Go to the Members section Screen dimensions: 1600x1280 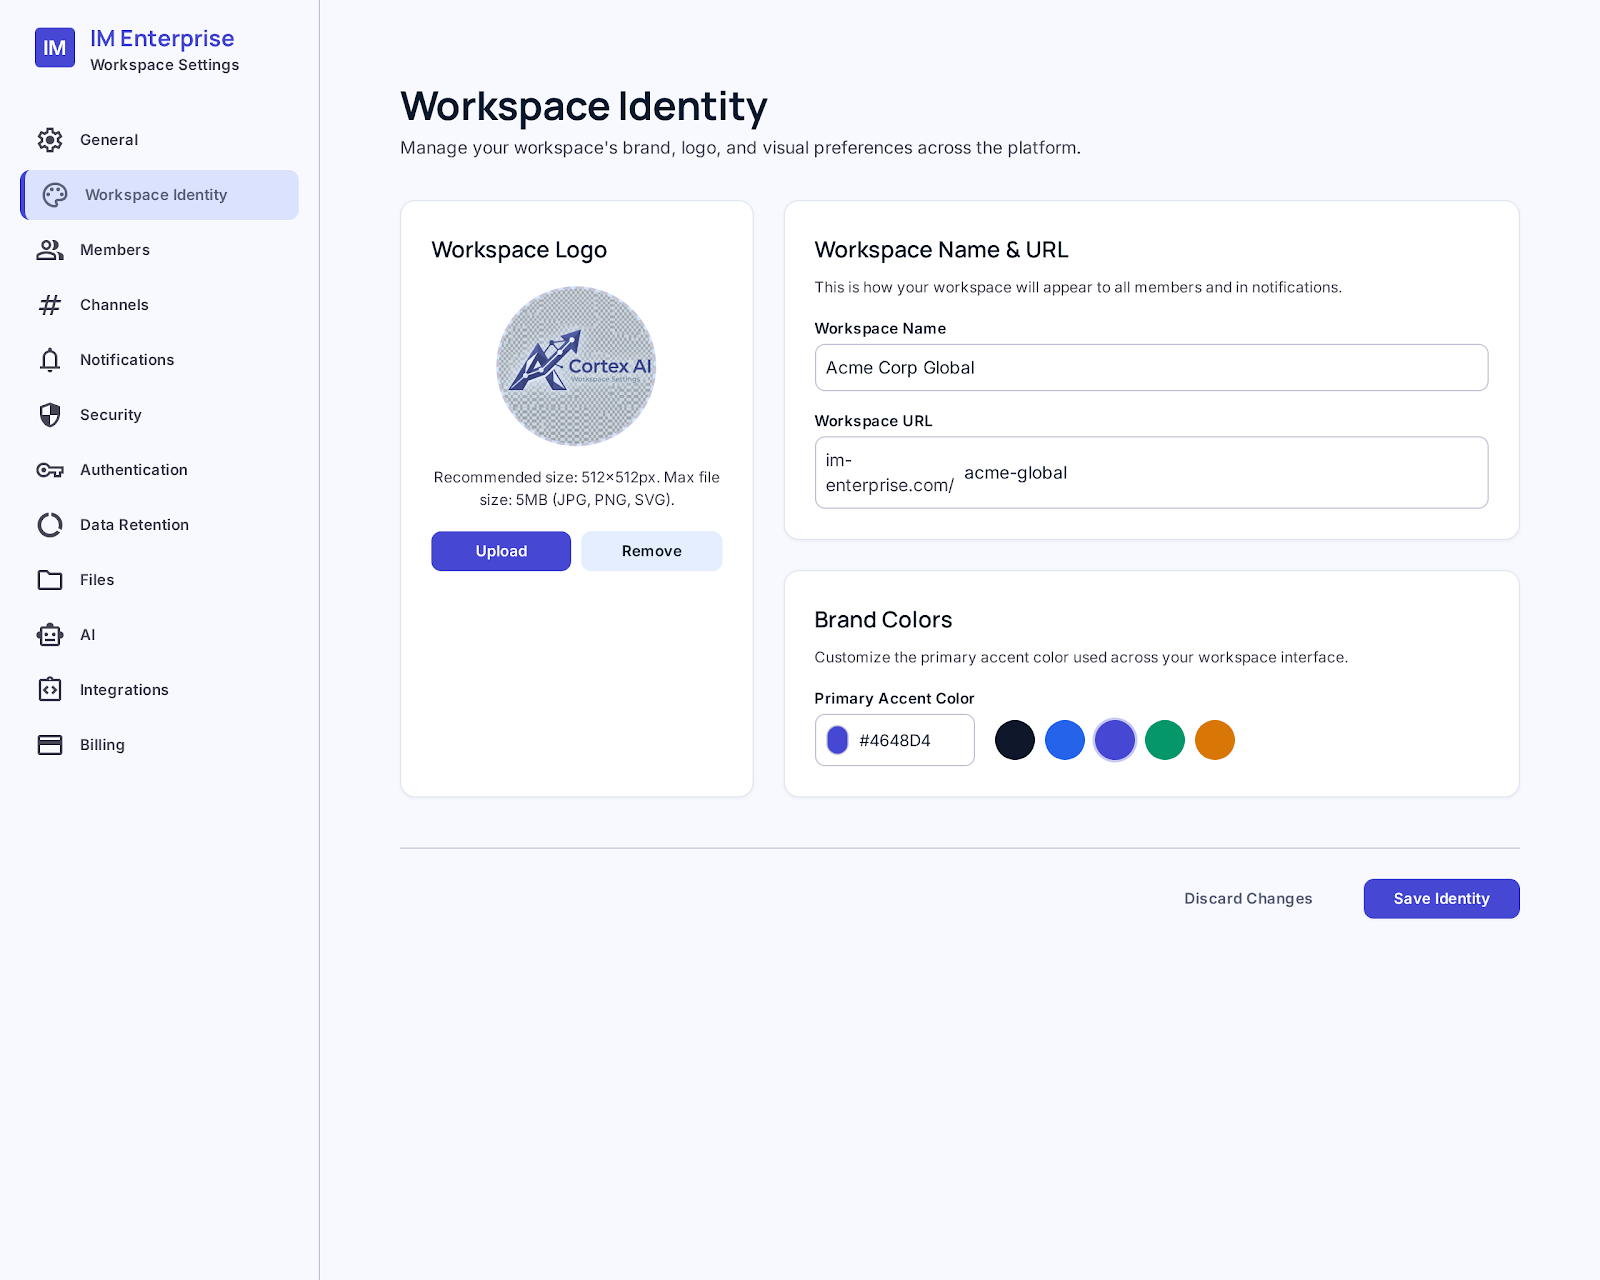(x=160, y=250)
